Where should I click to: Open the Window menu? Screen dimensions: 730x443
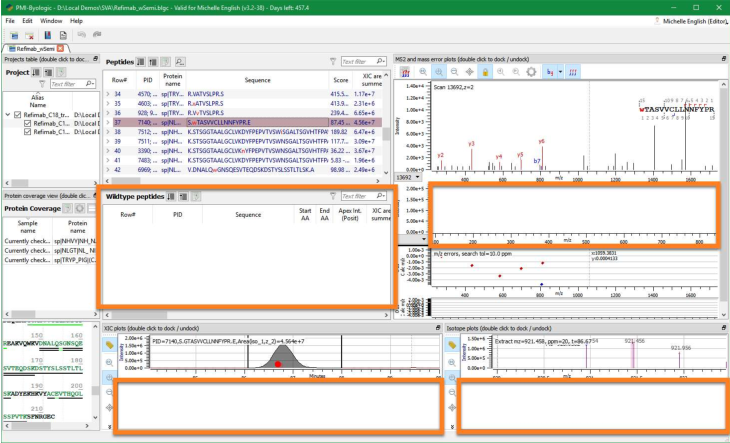pos(51,21)
